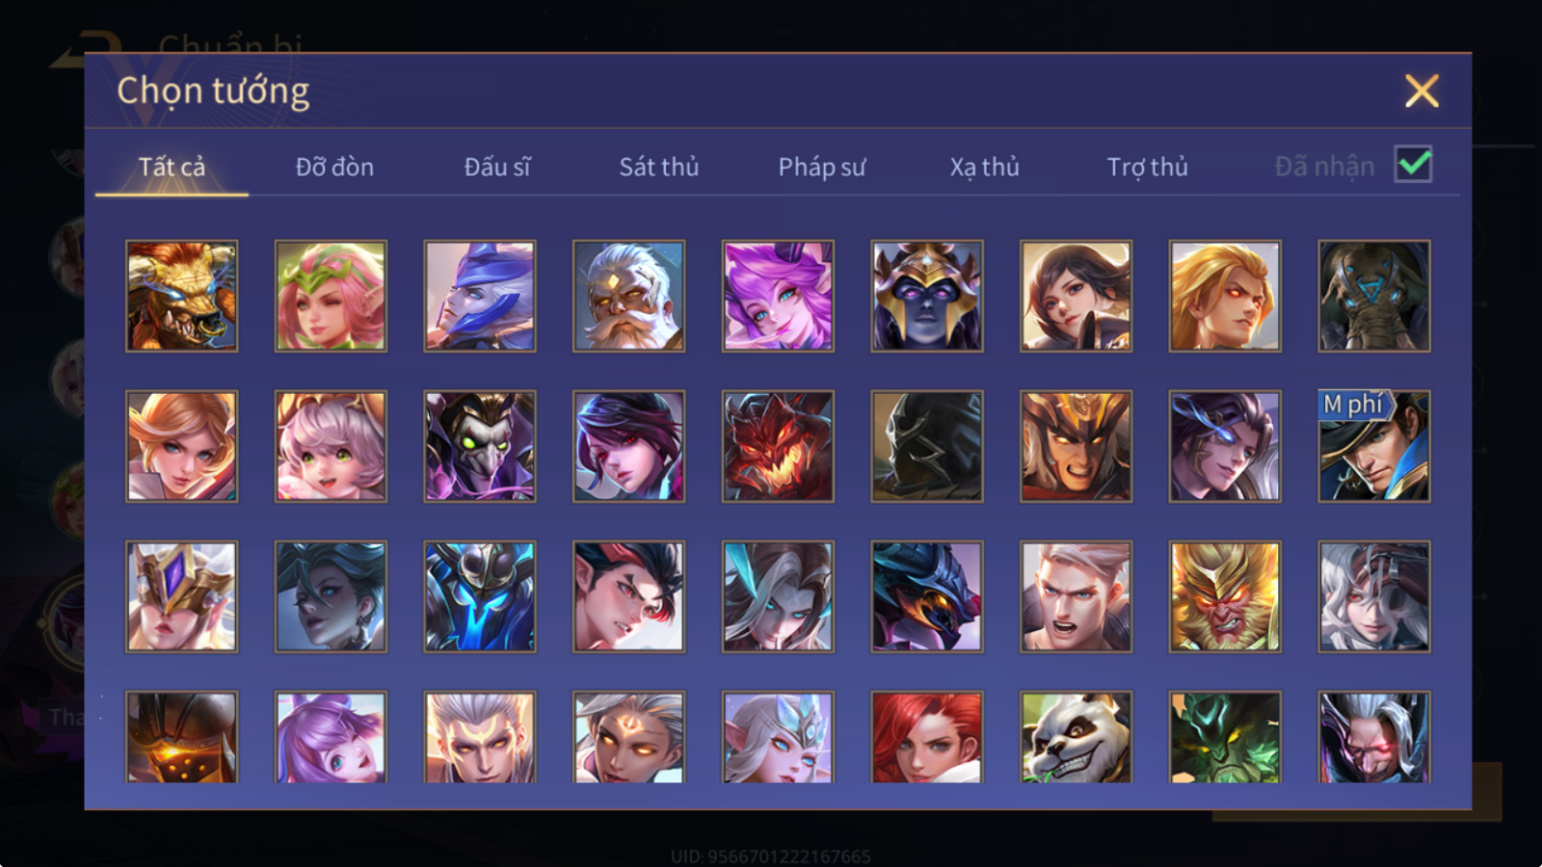This screenshot has height=867, width=1542.
Task: Select the pink-haired leaf crown hero
Action: click(331, 296)
